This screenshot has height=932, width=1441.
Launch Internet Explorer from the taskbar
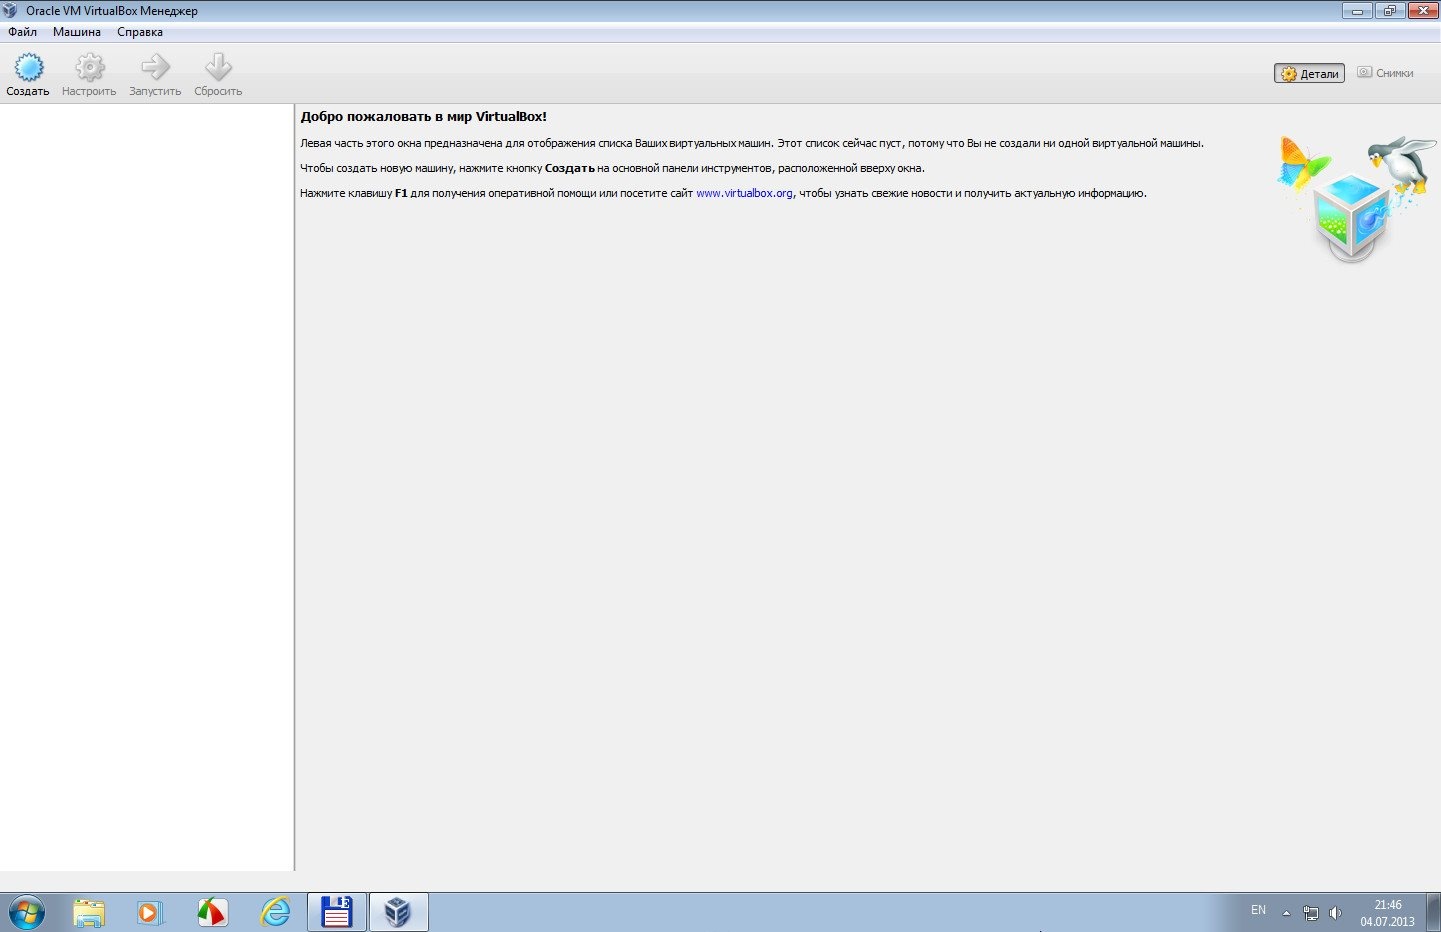[x=275, y=912]
